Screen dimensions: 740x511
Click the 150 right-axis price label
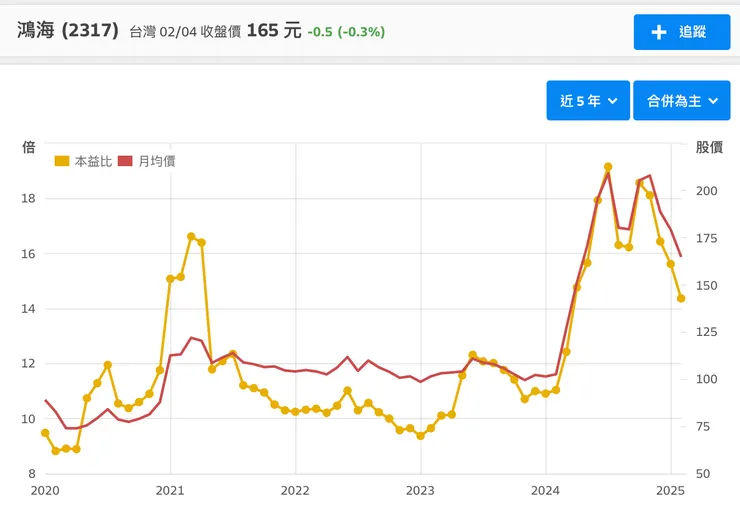click(x=706, y=285)
